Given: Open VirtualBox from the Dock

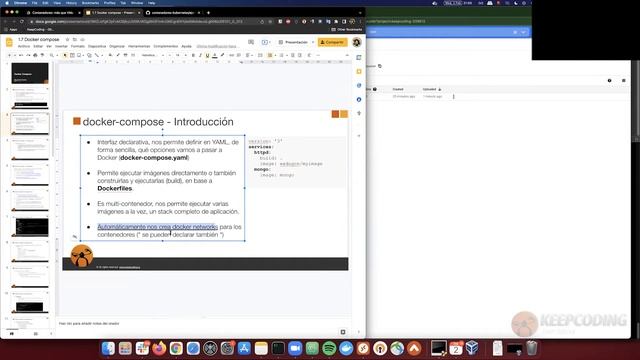Looking at the screenshot, I should point(472,348).
